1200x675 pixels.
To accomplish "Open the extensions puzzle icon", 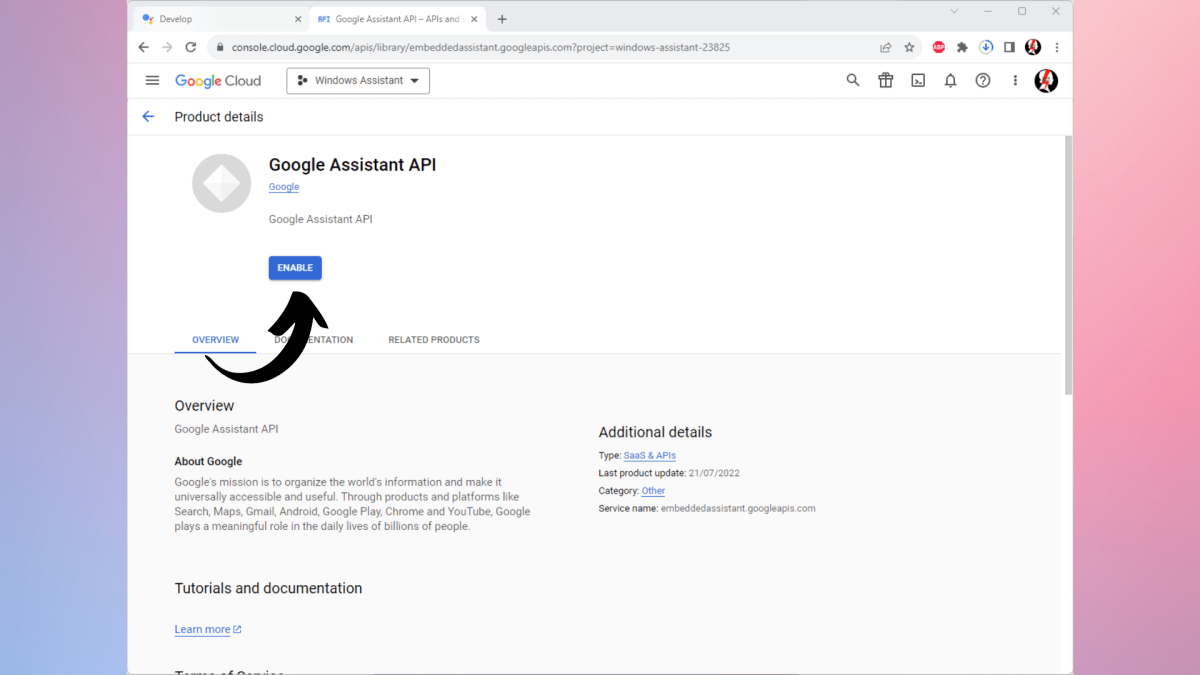I will 962,47.
